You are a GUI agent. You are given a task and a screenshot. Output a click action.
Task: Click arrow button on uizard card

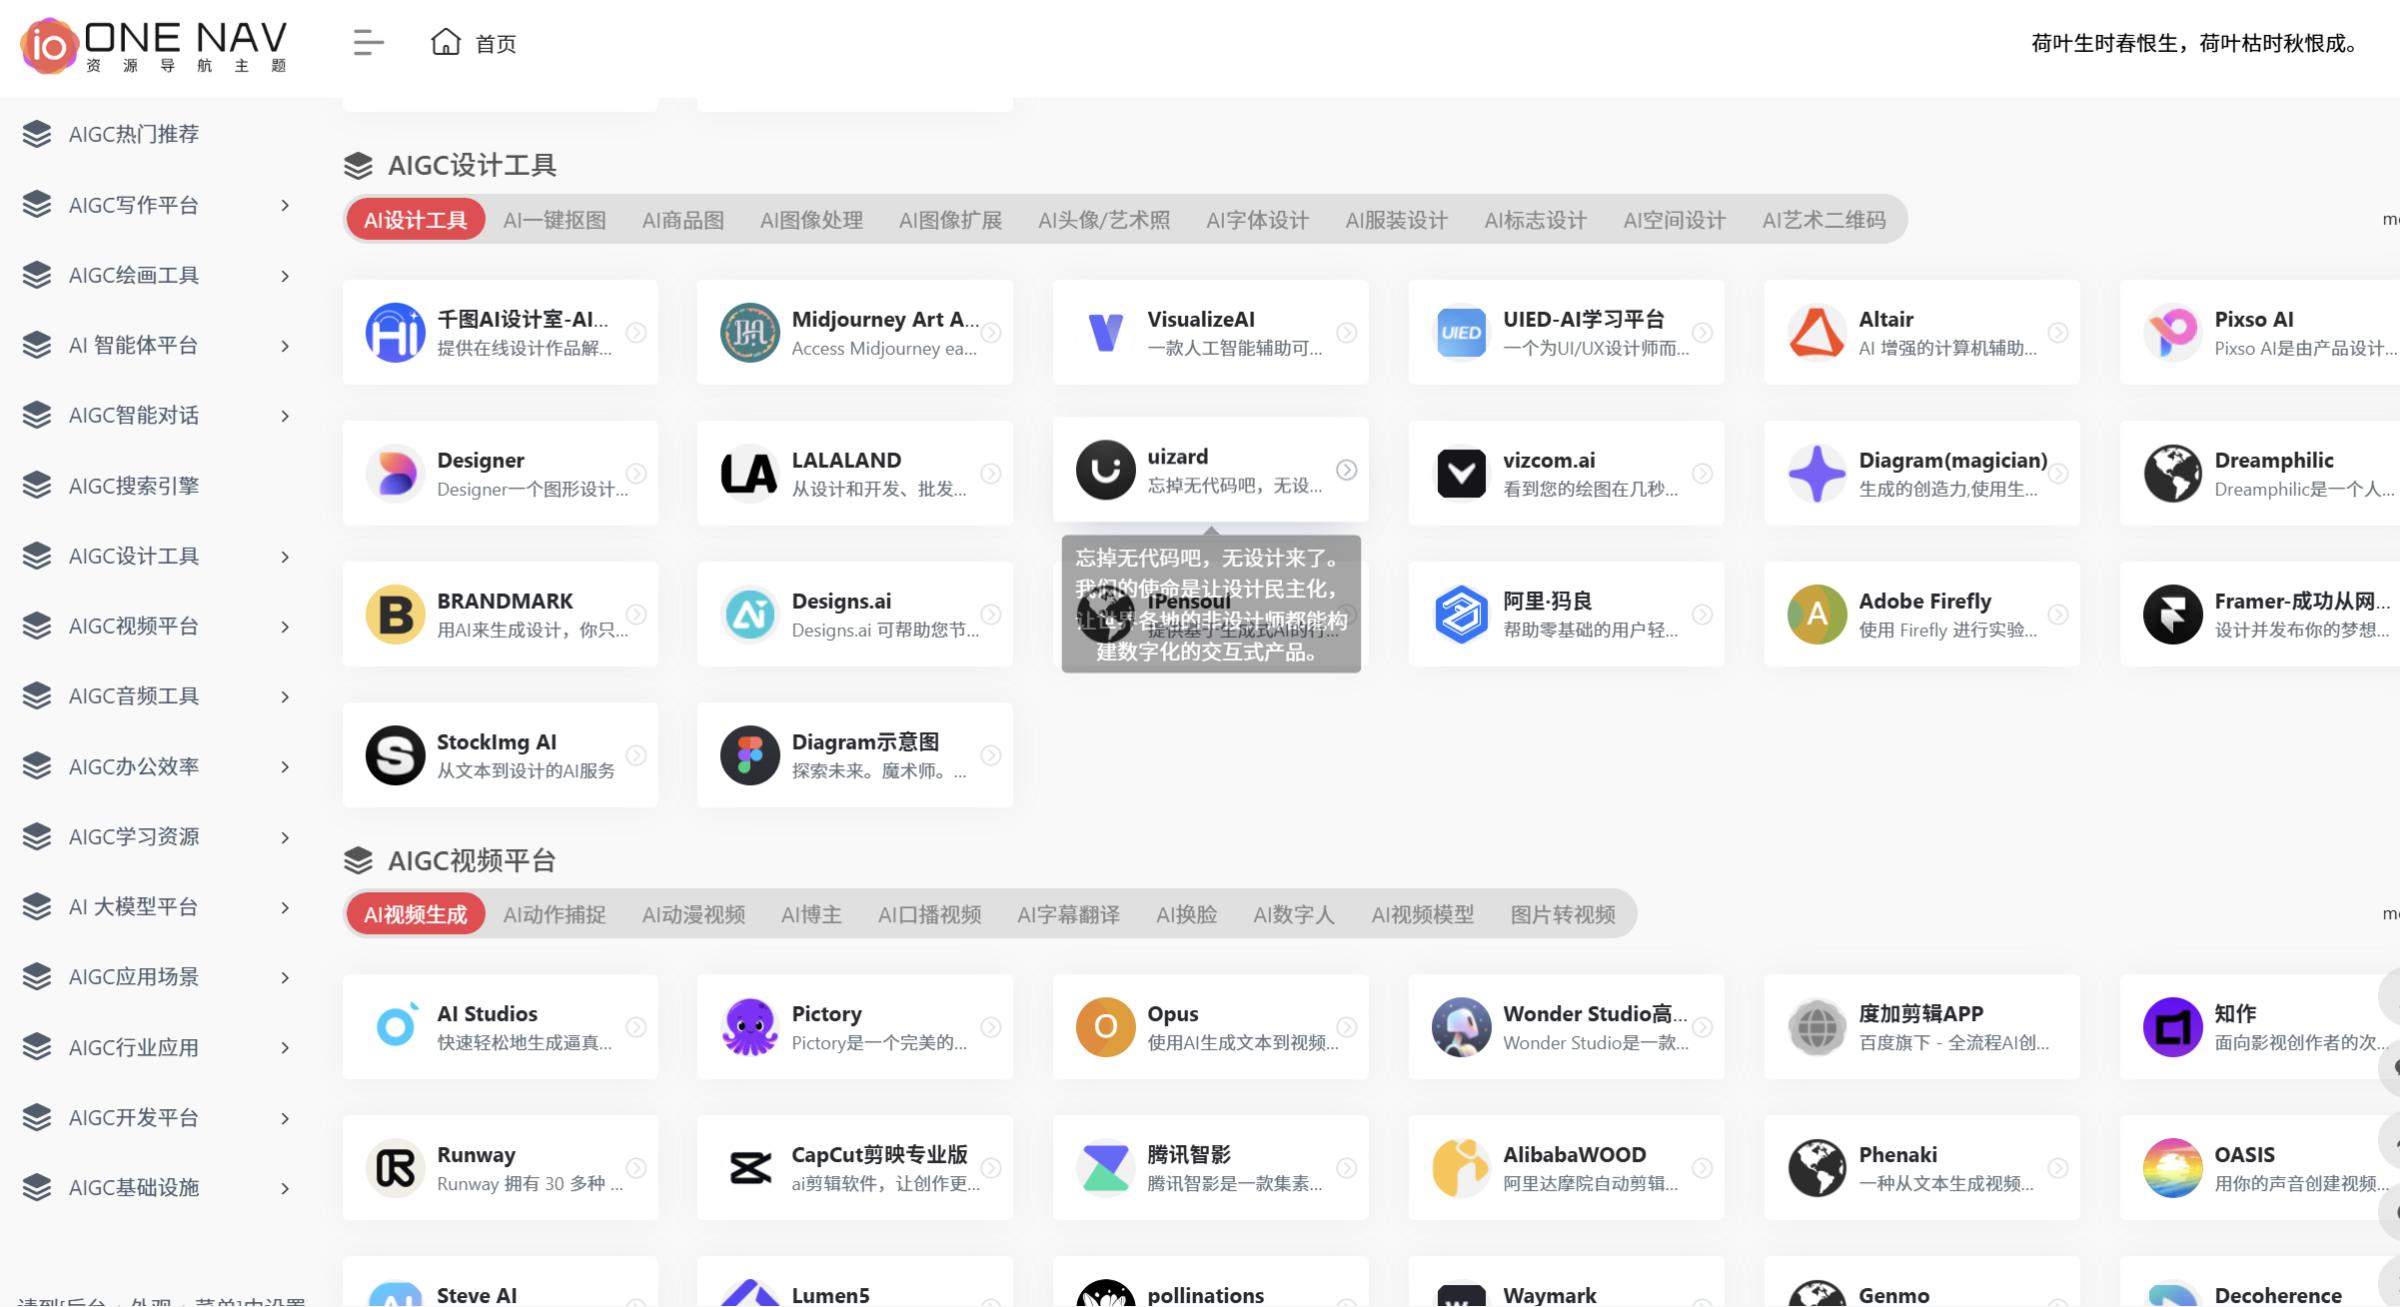point(1347,469)
